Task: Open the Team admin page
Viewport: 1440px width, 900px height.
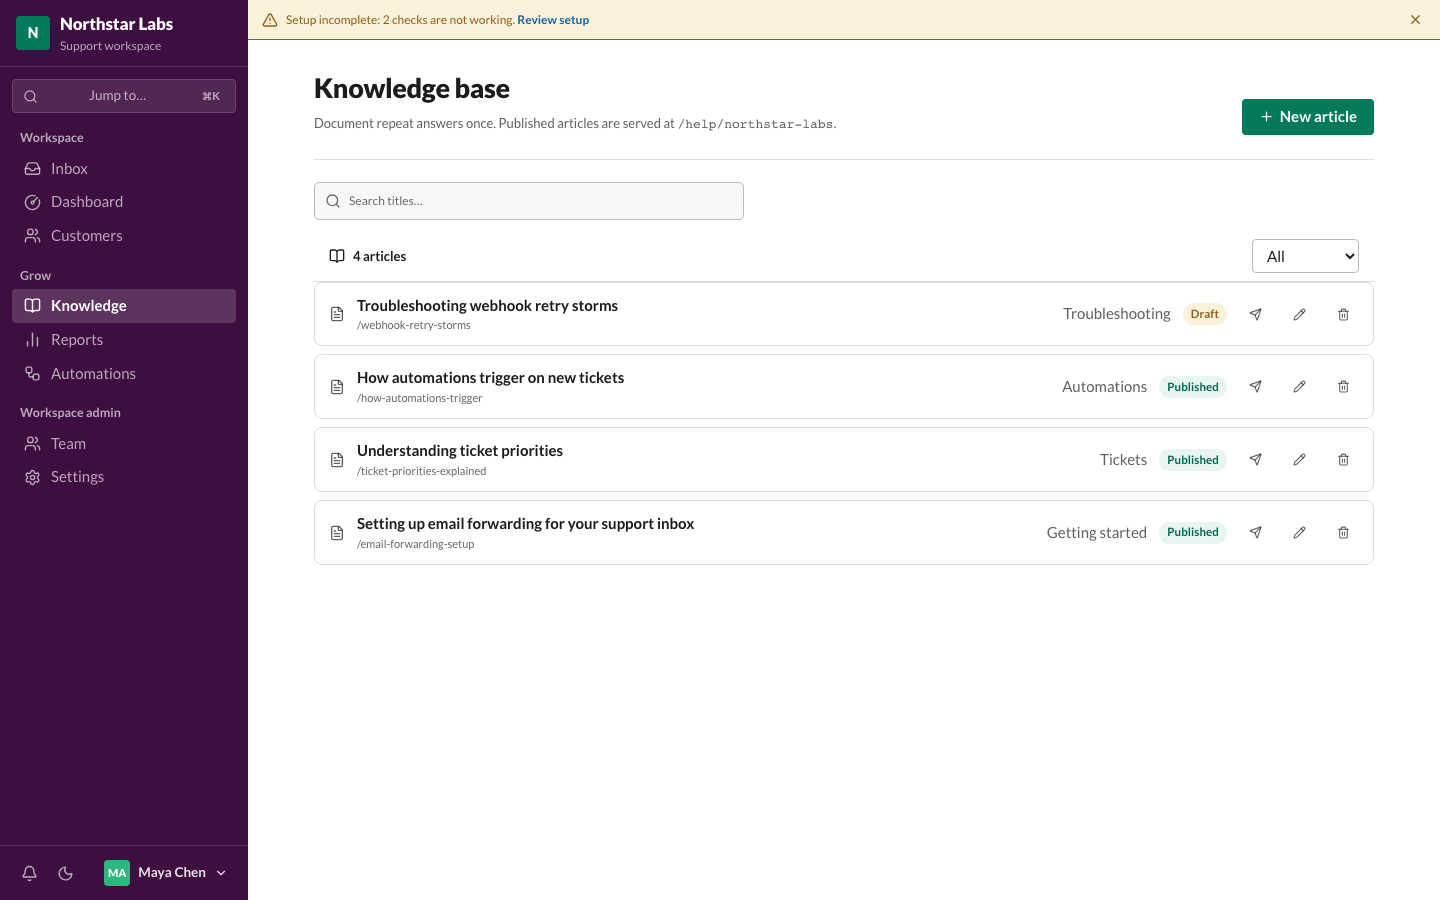Action: tap(124, 444)
